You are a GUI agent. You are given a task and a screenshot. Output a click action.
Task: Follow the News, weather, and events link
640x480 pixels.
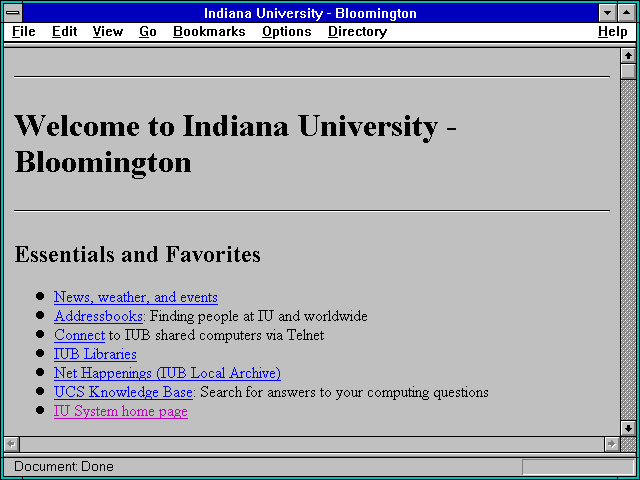(x=136, y=297)
